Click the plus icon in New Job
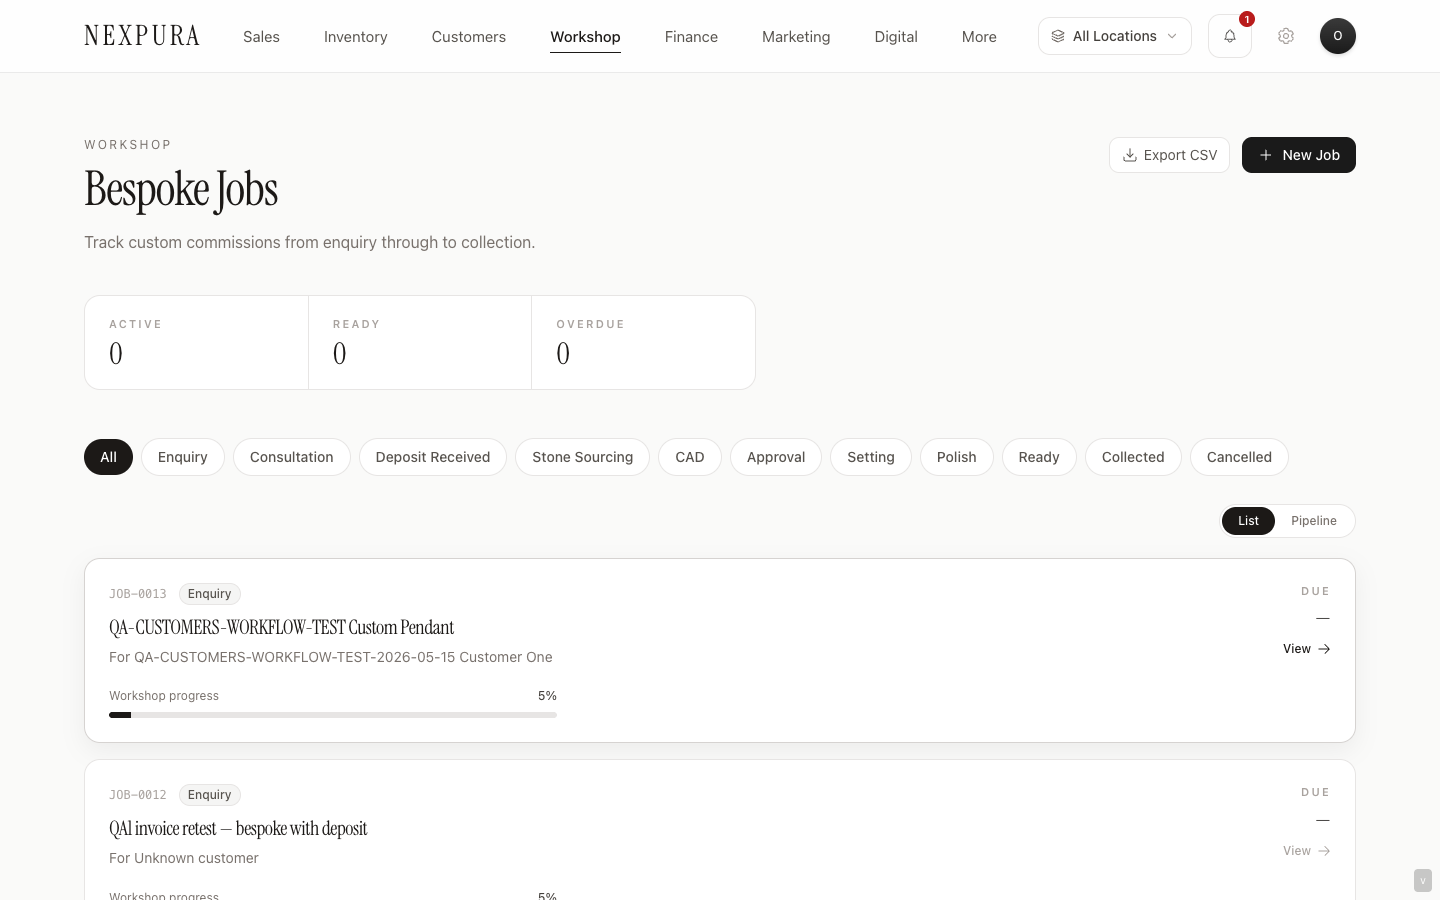The width and height of the screenshot is (1440, 900). tap(1266, 155)
